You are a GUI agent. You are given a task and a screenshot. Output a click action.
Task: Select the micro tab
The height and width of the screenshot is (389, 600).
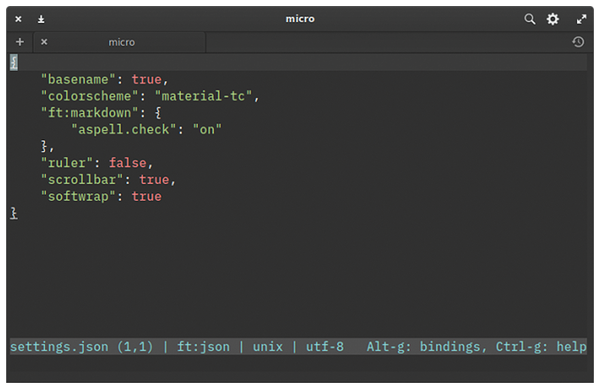(119, 42)
